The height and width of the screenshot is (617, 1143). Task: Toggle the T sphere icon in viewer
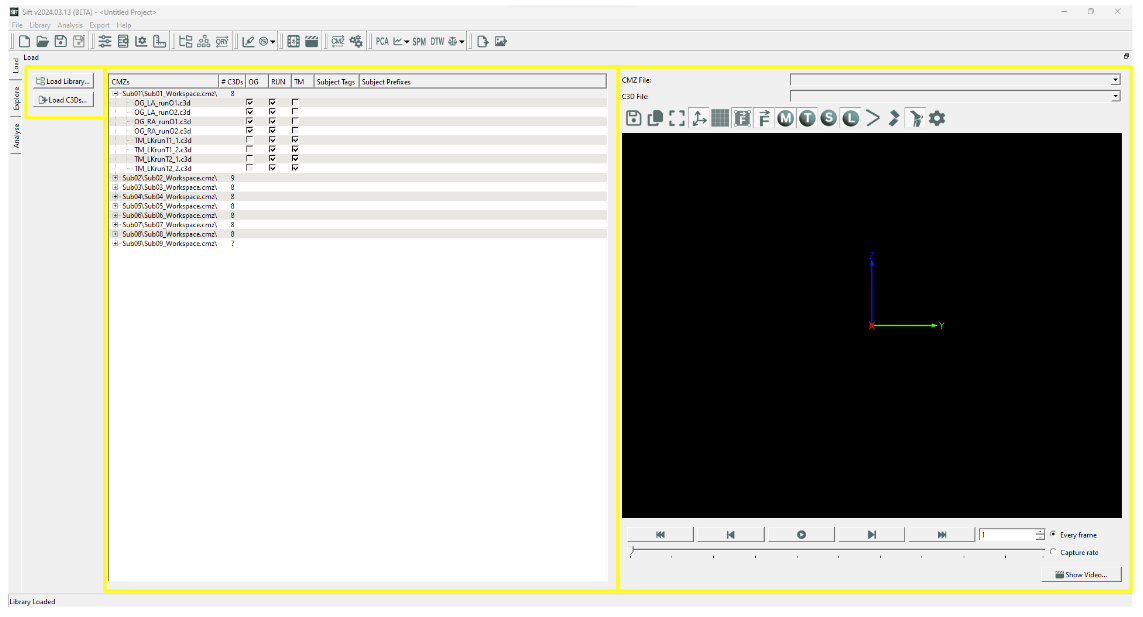pyautogui.click(x=807, y=118)
